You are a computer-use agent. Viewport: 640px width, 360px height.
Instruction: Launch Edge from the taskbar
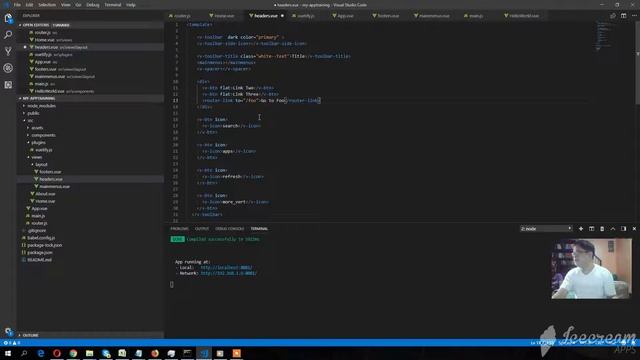point(40,353)
